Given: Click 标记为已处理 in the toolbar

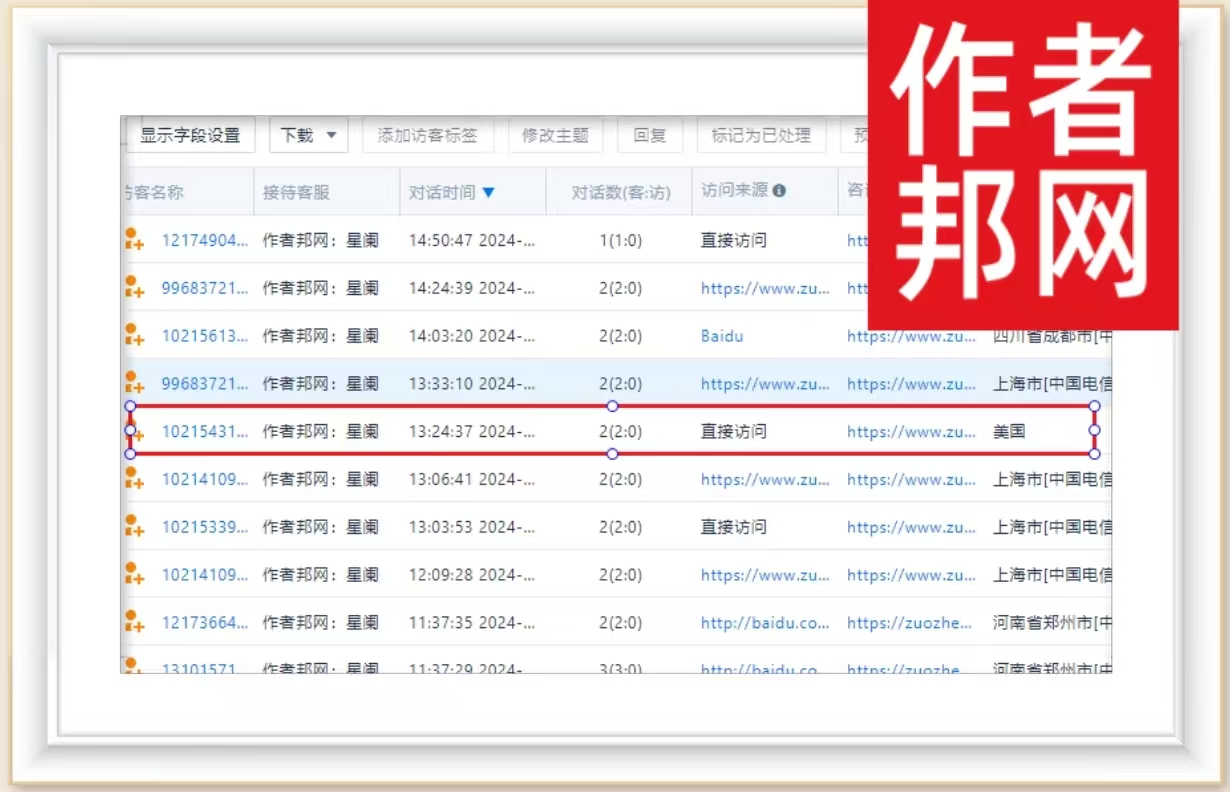Looking at the screenshot, I should [x=761, y=136].
